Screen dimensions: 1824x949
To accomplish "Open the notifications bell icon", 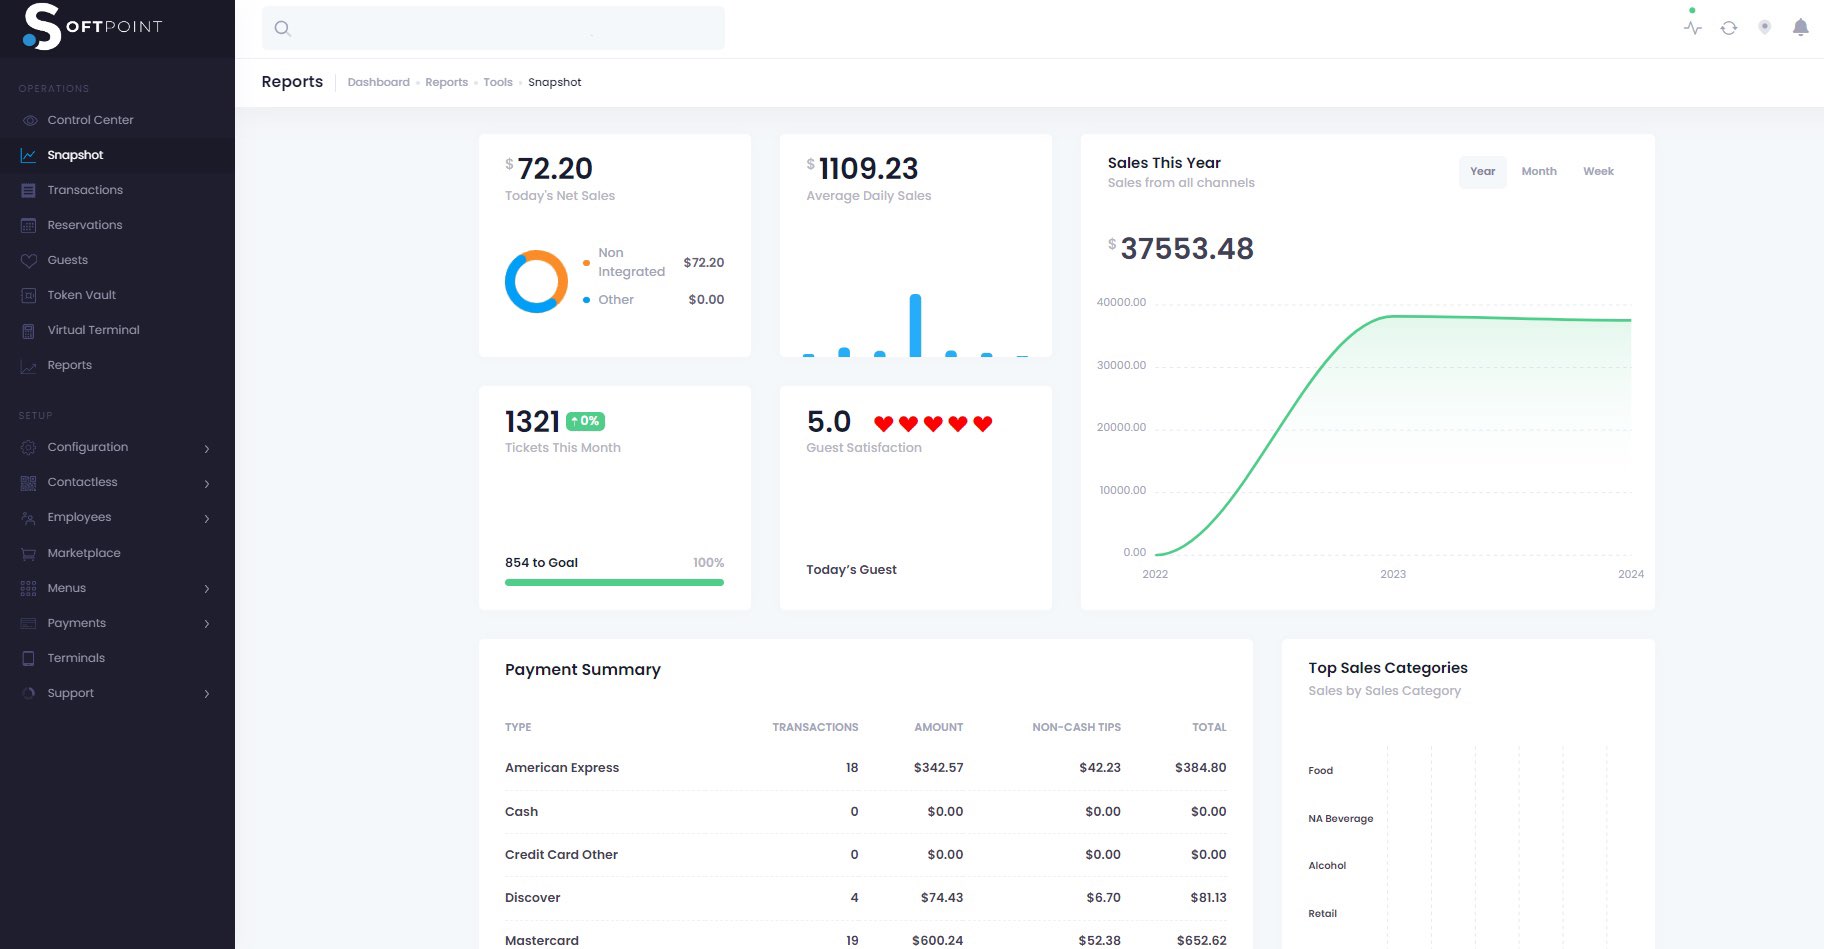I will (x=1800, y=28).
